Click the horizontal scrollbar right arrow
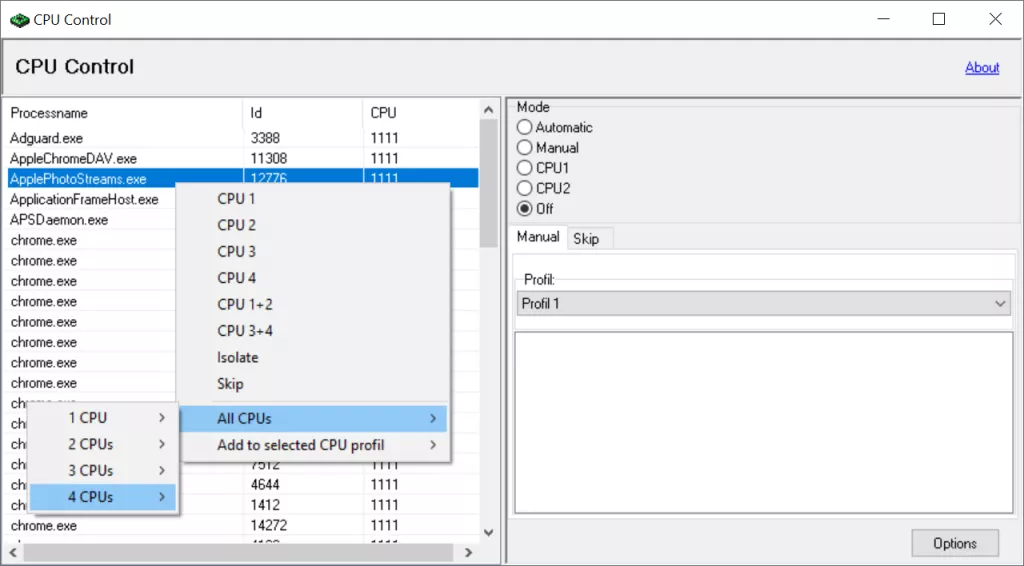The image size is (1024, 566). pos(468,552)
